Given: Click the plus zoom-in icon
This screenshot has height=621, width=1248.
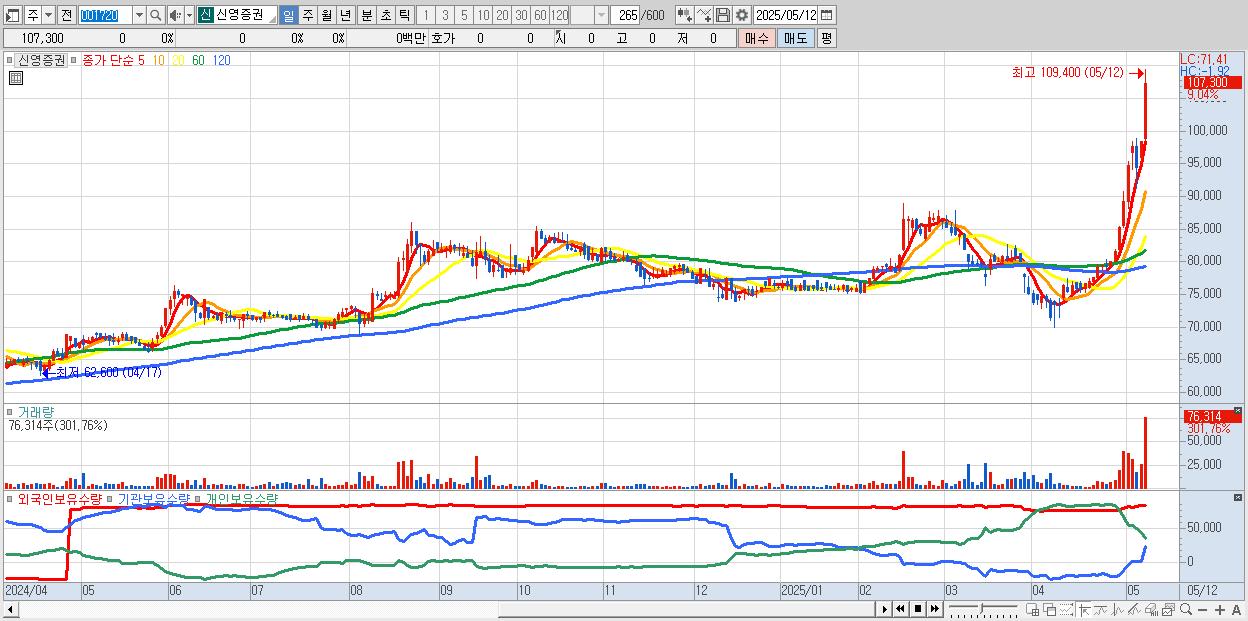Looking at the screenshot, I should [x=1219, y=610].
